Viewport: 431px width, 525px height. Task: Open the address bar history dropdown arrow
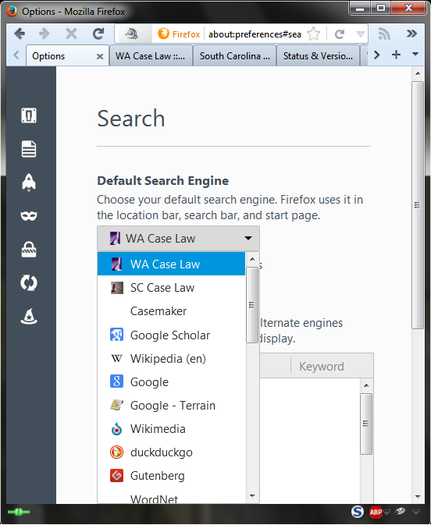[360, 34]
